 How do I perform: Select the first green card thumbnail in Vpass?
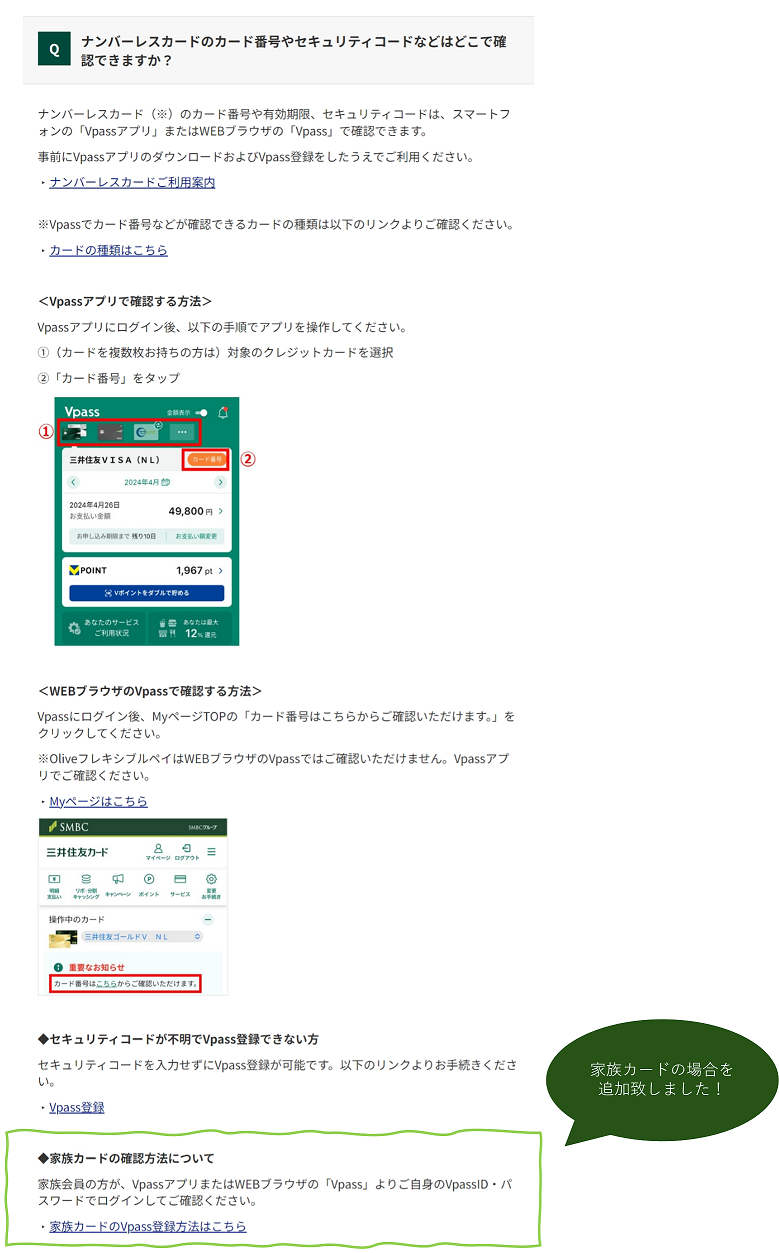coord(74,432)
